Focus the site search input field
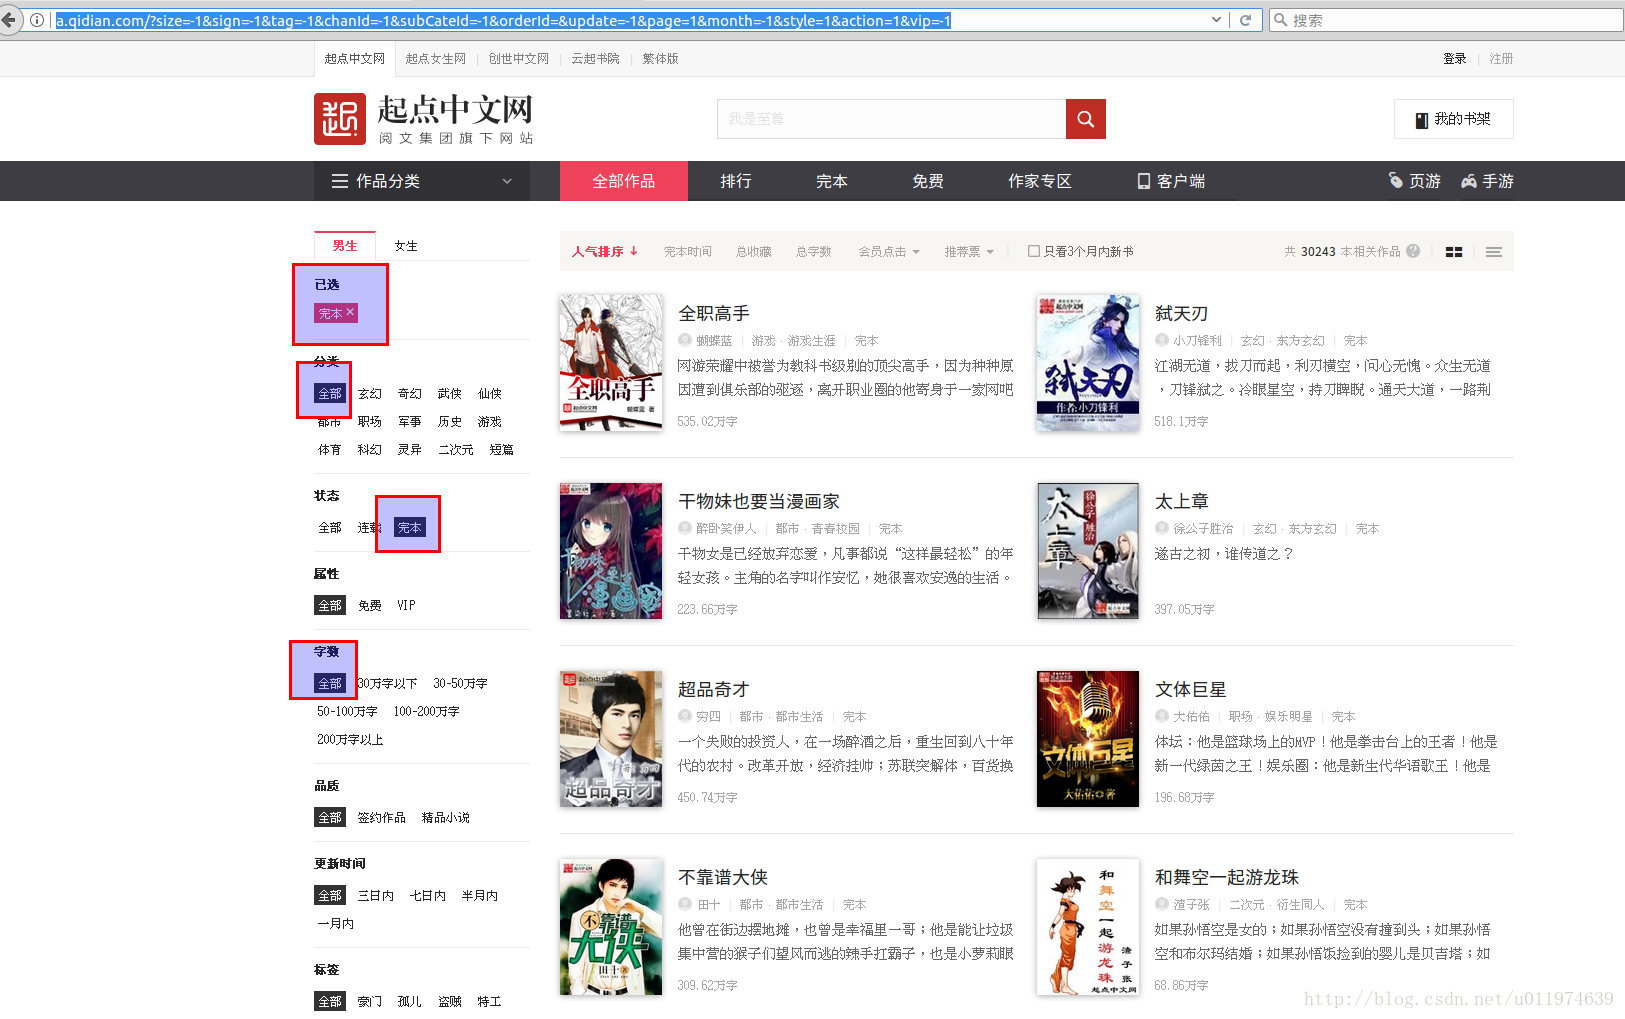Viewport: 1625px width, 1019px height. (x=891, y=119)
